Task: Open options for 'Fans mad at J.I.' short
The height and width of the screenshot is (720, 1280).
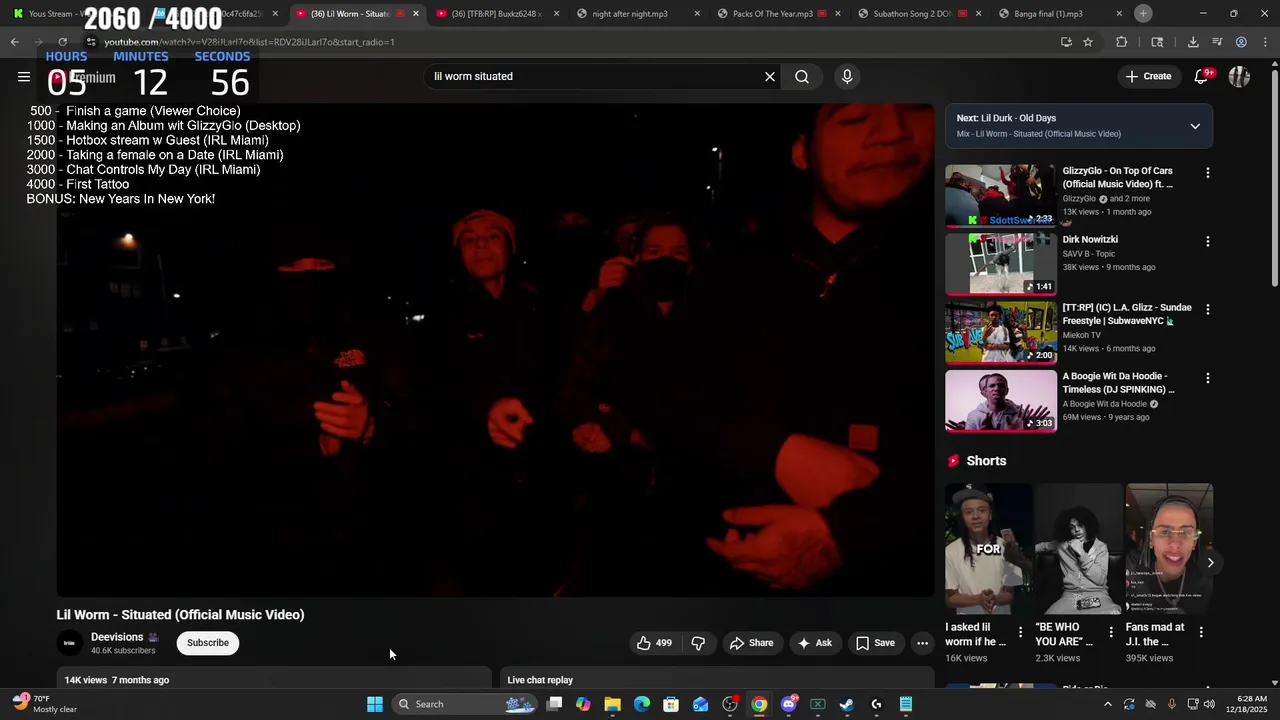Action: (x=1201, y=632)
